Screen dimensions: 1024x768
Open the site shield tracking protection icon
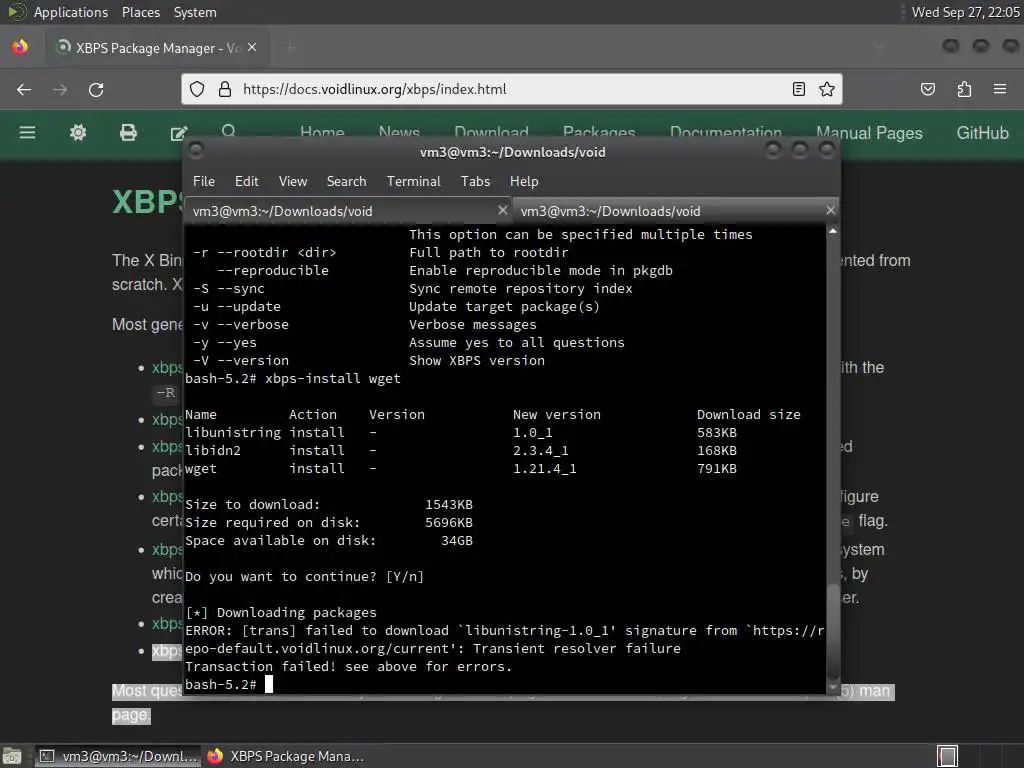[197, 89]
